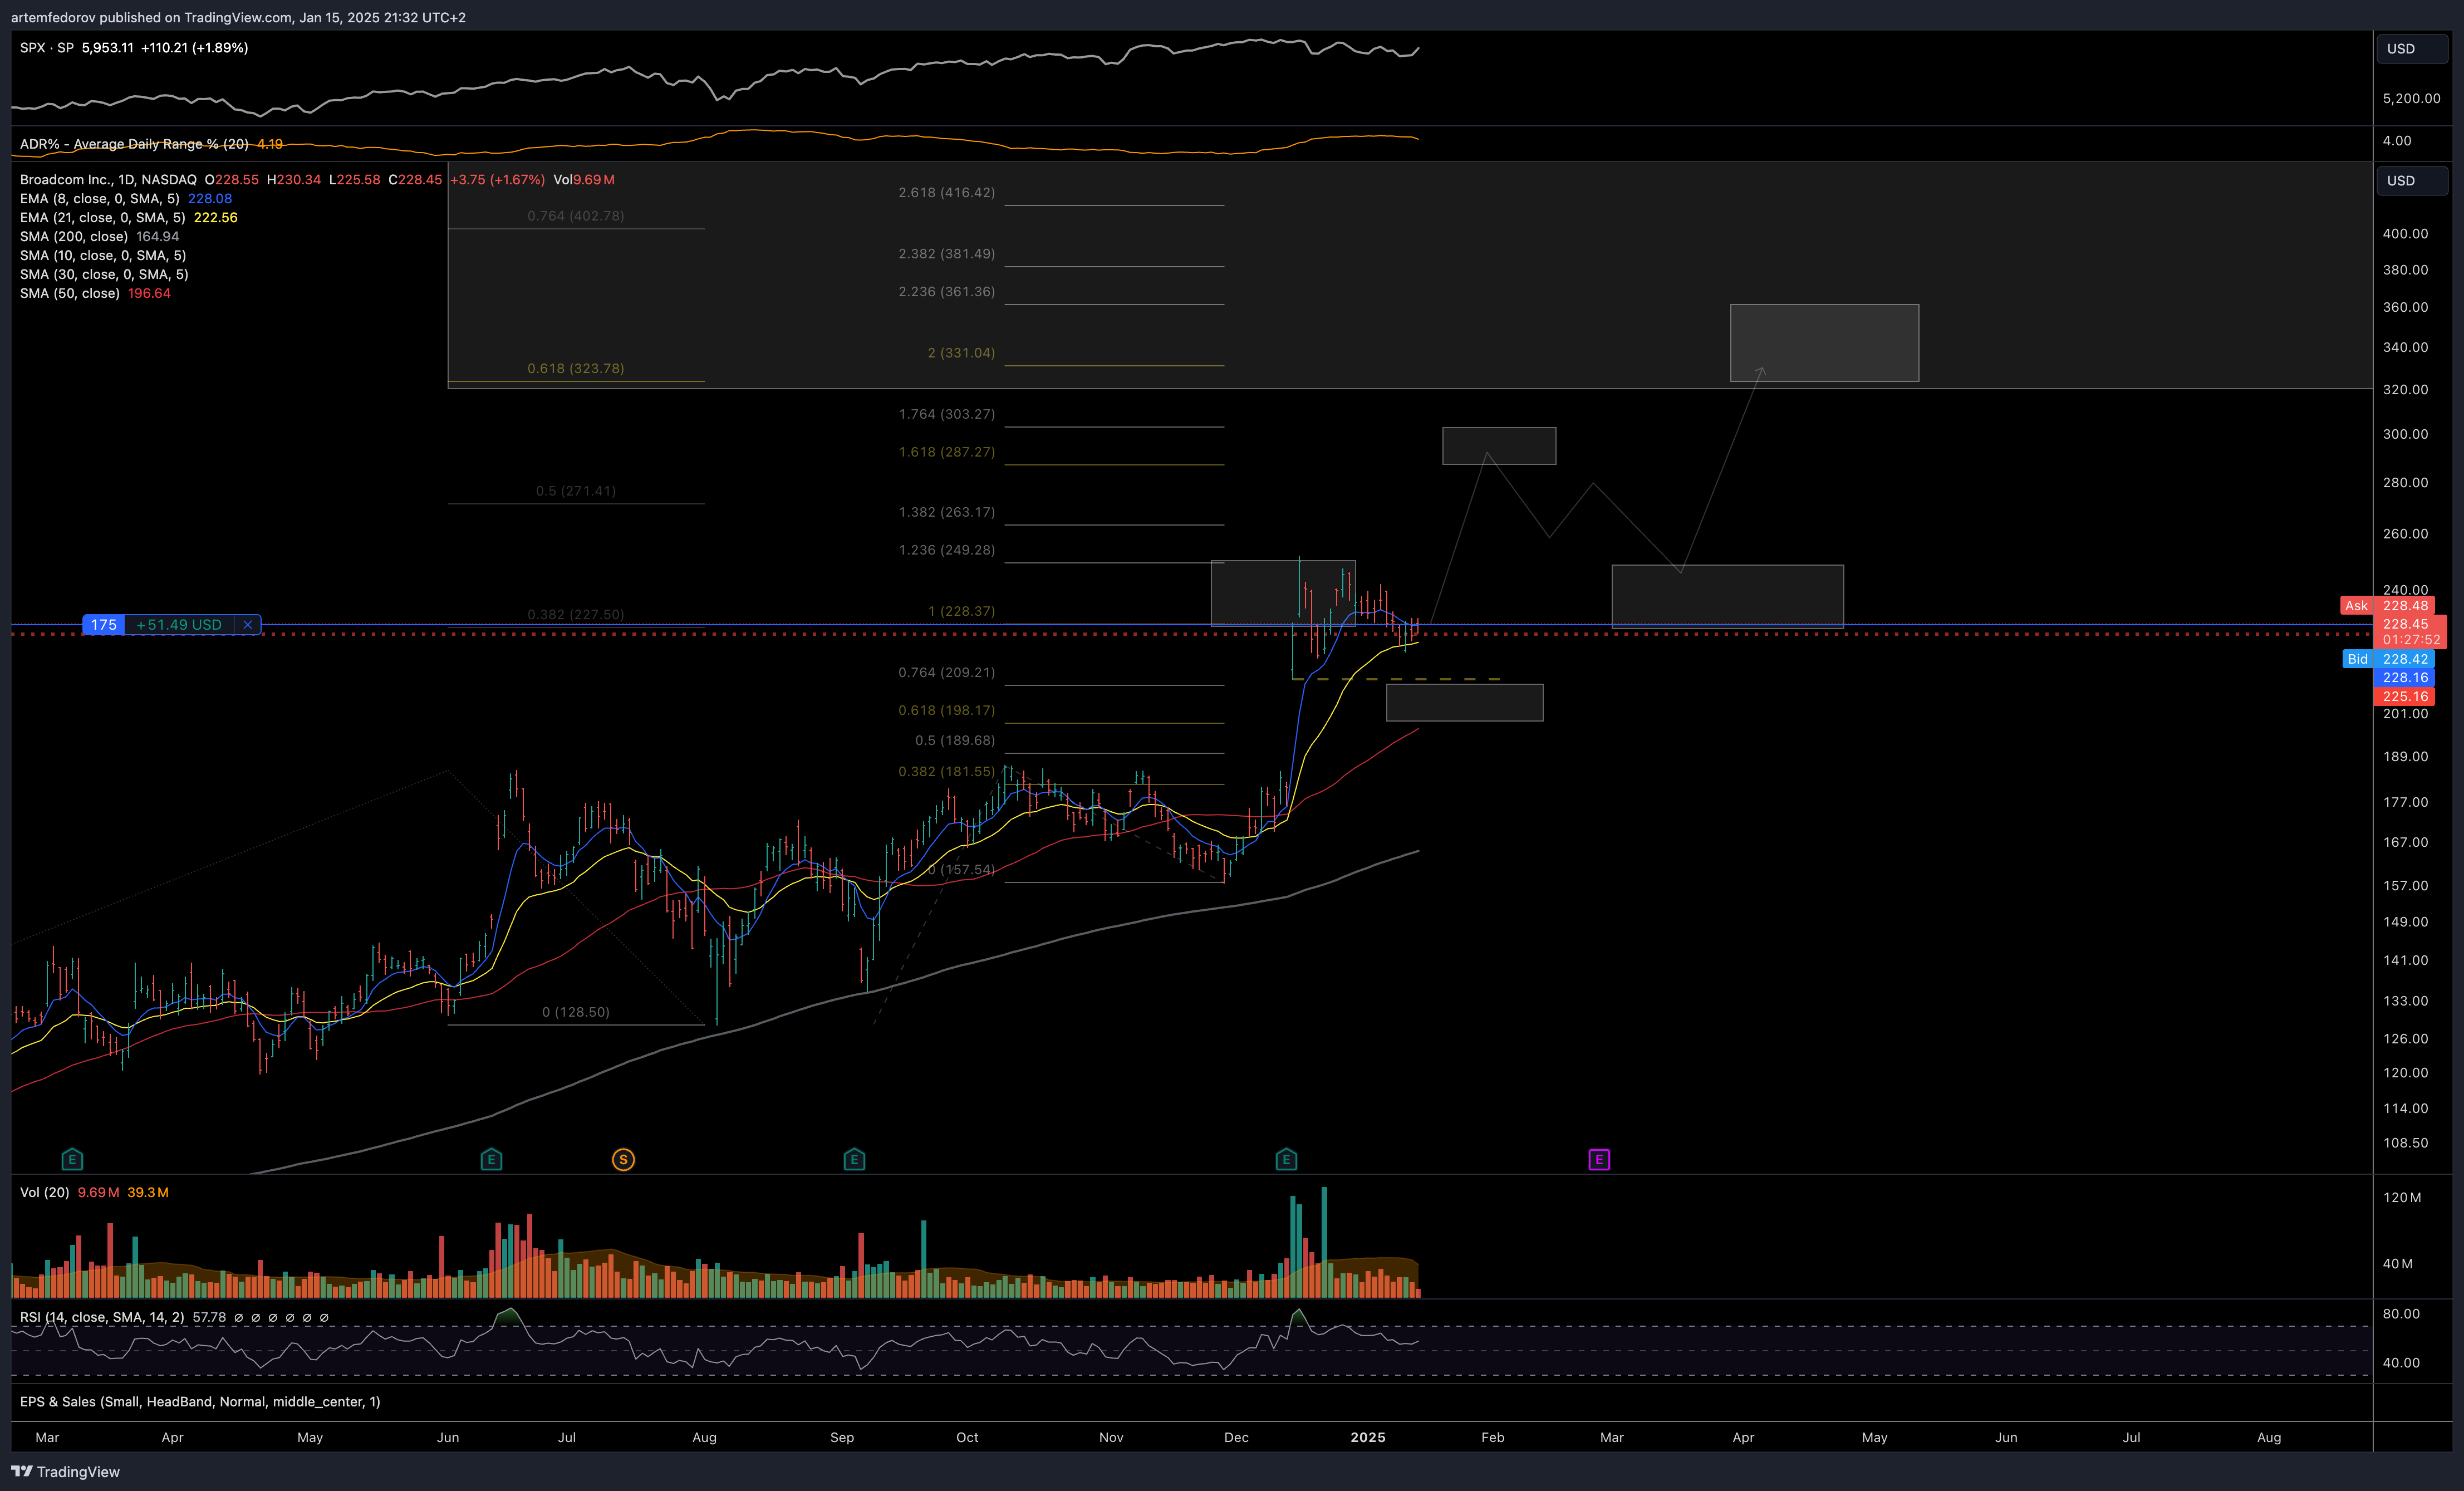
Task: Click the RSI (14, close, SMA, 14, 2) legend
Action: [x=102, y=1317]
